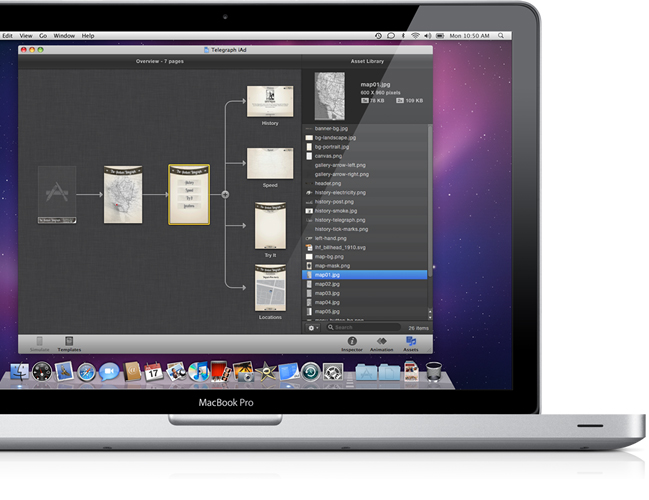The image size is (649, 500).
Task: Click the volume icon in menu bar
Action: [x=428, y=36]
